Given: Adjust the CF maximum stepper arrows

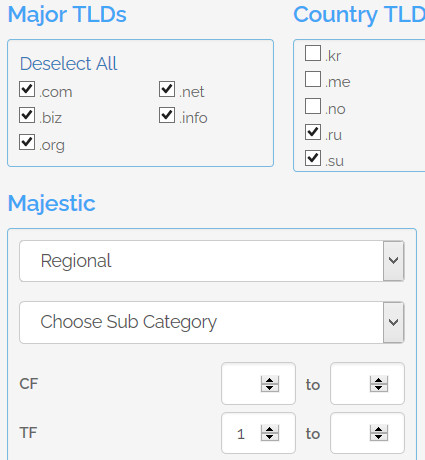Looking at the screenshot, I should tap(379, 384).
